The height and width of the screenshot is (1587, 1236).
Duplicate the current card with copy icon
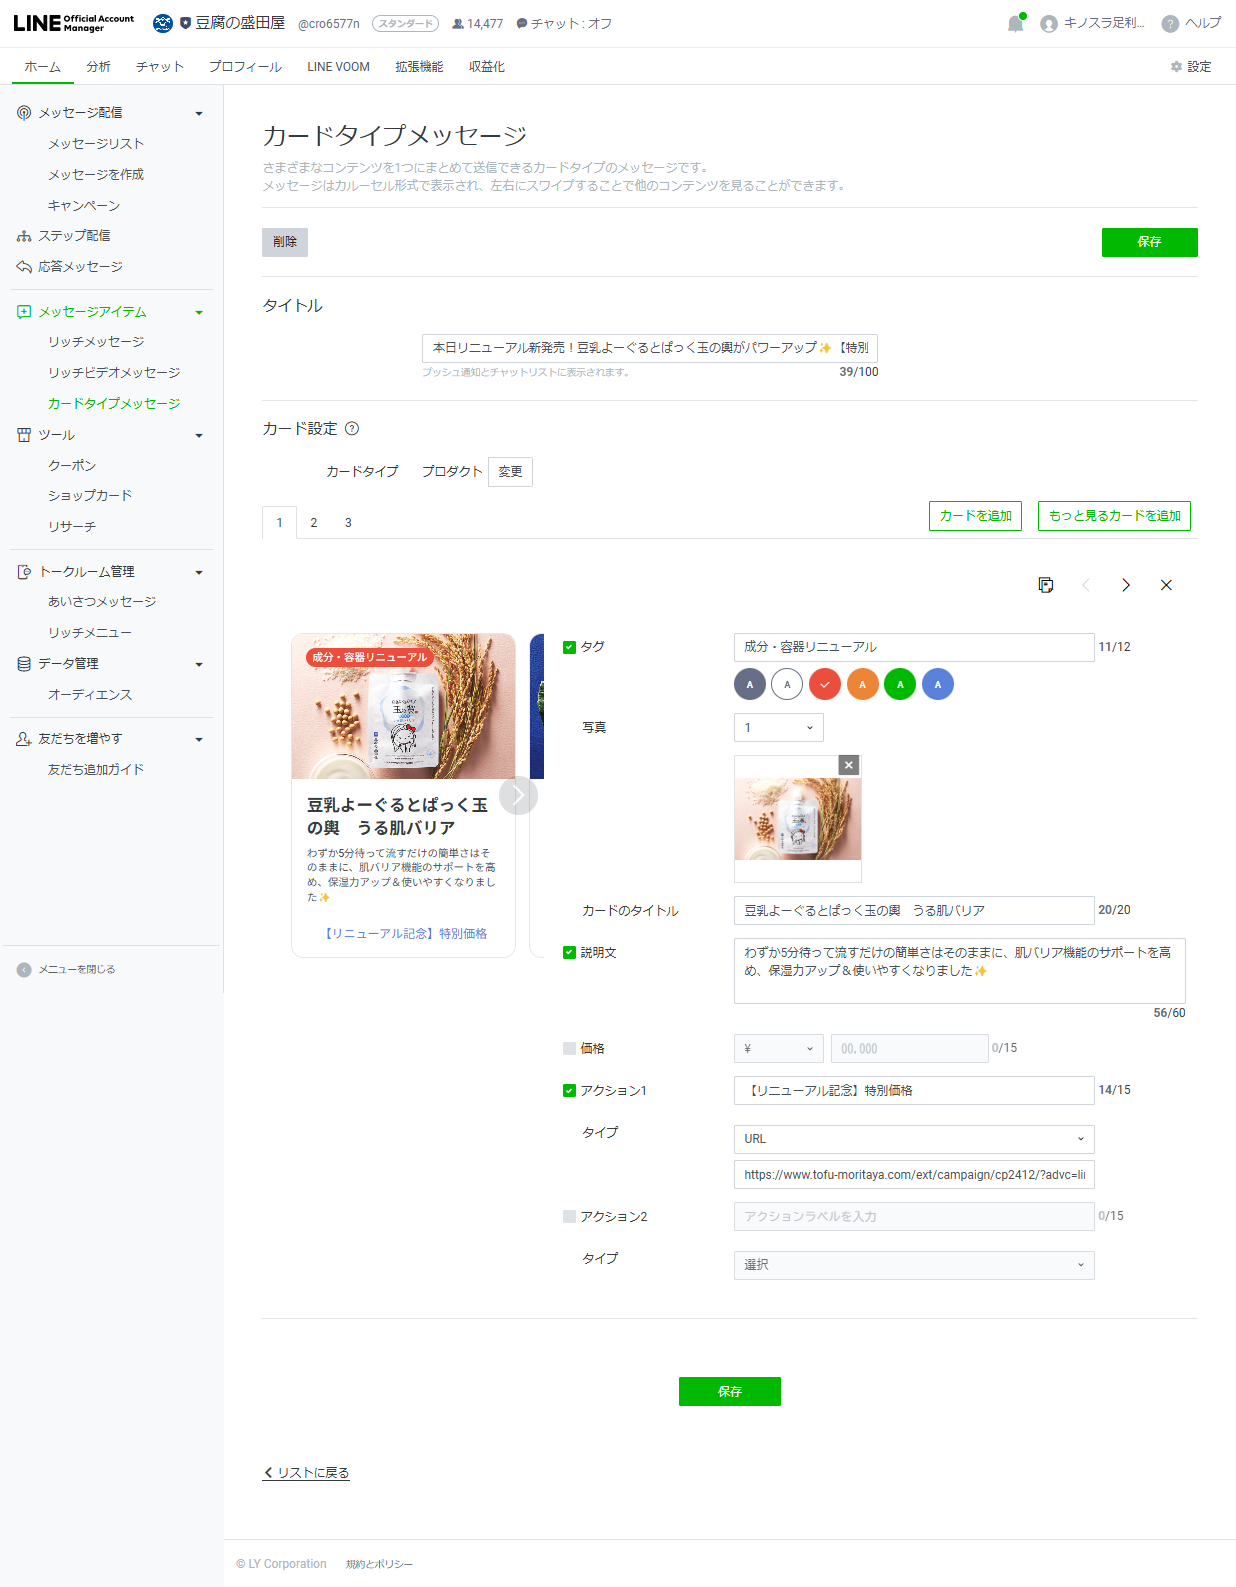[x=1046, y=585]
